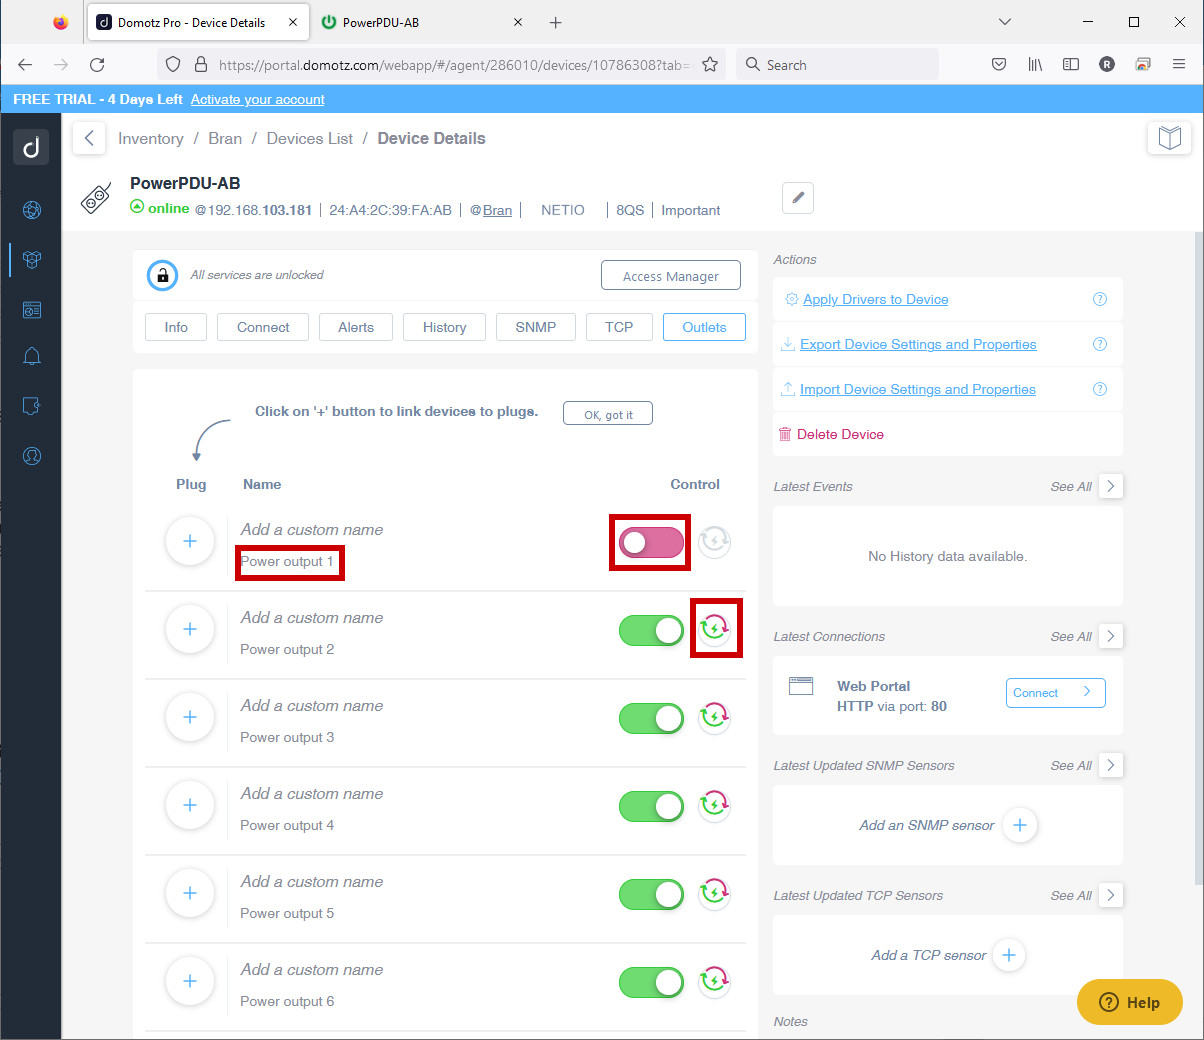The image size is (1204, 1040).
Task: Add custom name for Power output 1
Action: click(x=312, y=530)
